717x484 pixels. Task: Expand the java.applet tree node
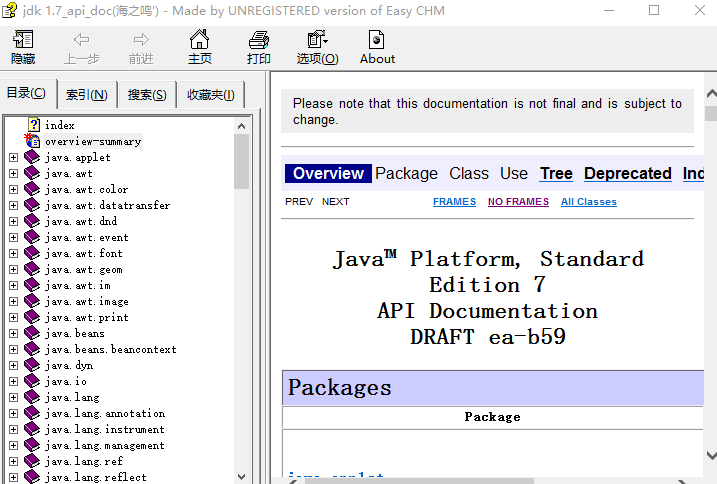13,157
